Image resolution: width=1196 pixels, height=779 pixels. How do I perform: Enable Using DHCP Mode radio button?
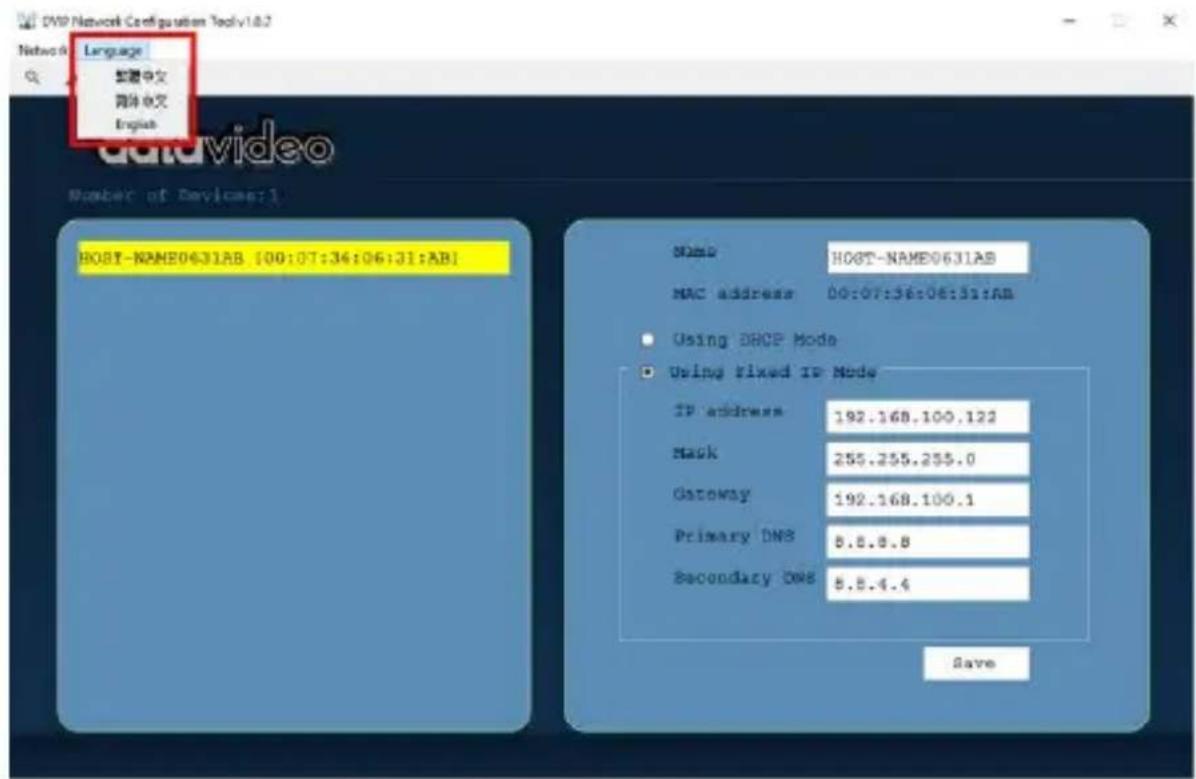point(648,339)
